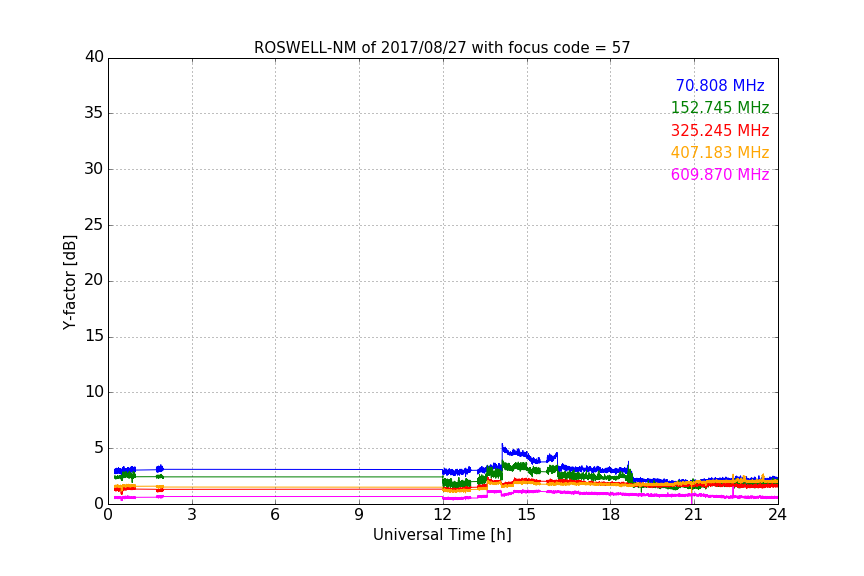Click the x-axis tick label 12
Screen dimensions: 864x576
(442, 515)
